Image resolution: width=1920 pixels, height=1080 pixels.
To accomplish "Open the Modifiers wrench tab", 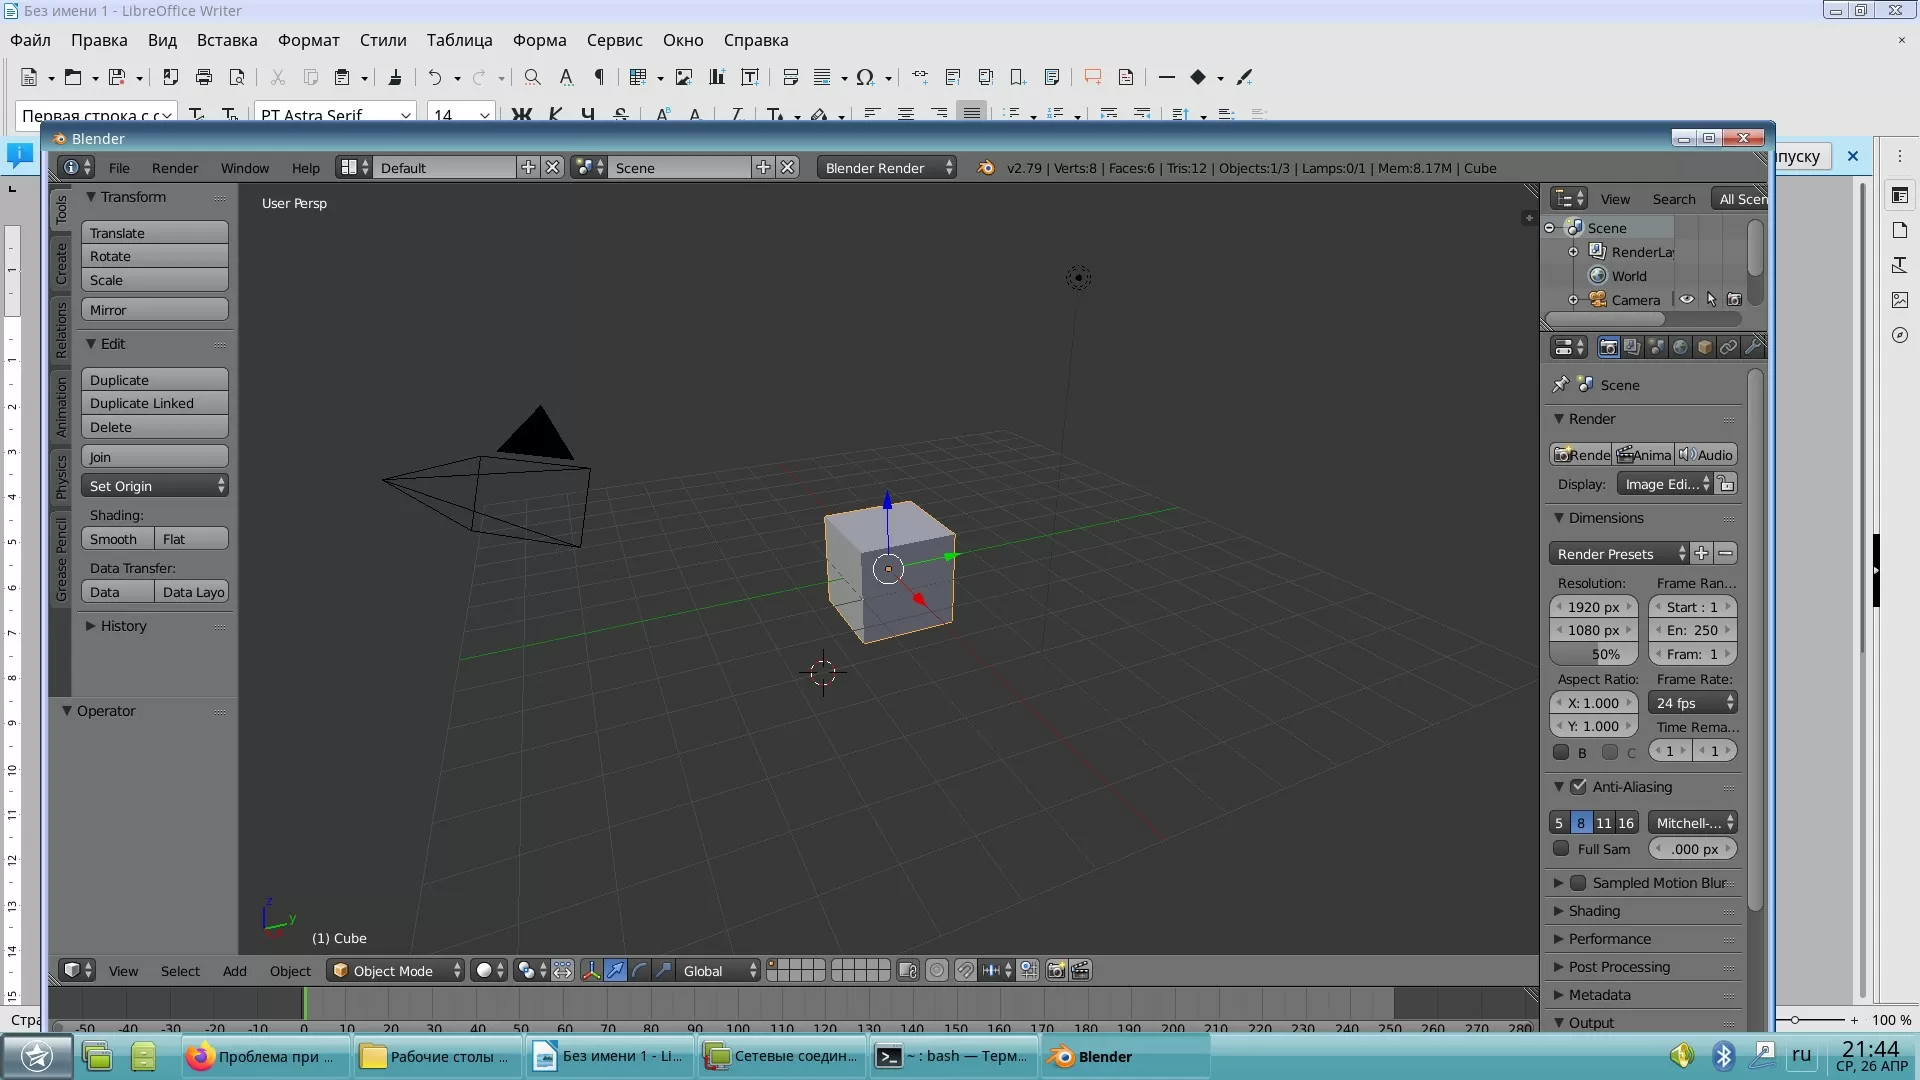I will click(1752, 348).
